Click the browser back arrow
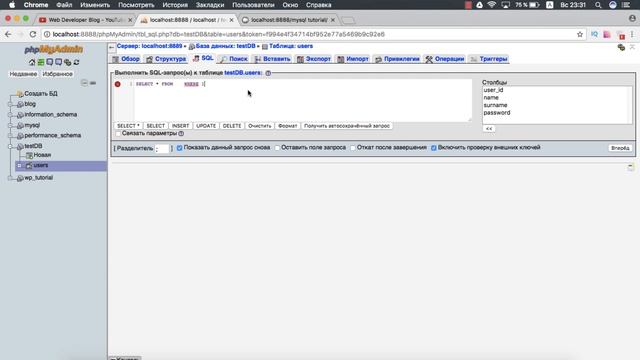Viewport: 640px width, 360px height. (8, 34)
